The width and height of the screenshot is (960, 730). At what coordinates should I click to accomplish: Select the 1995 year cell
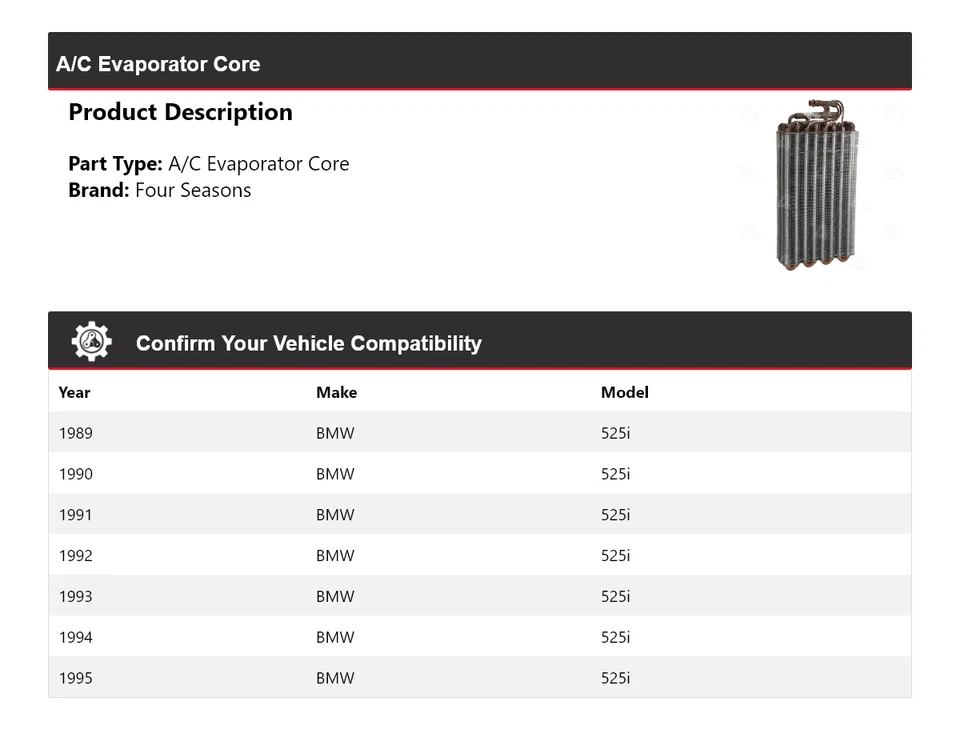(x=75, y=678)
